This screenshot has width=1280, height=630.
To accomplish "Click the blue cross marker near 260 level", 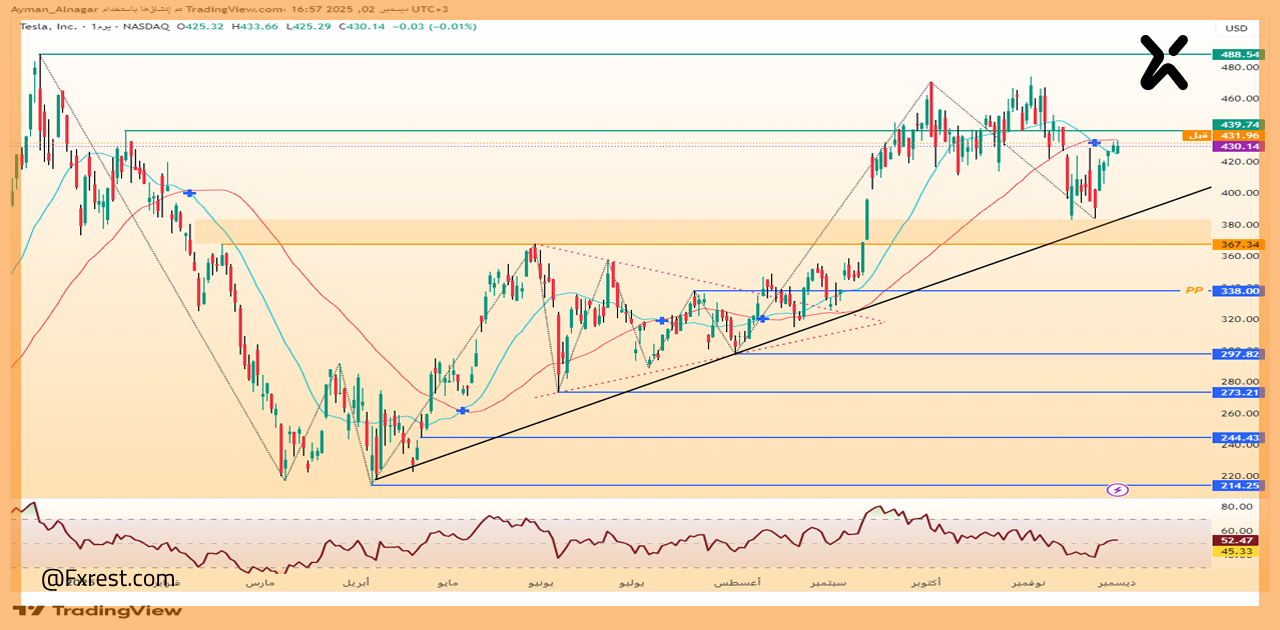I will click(462, 410).
